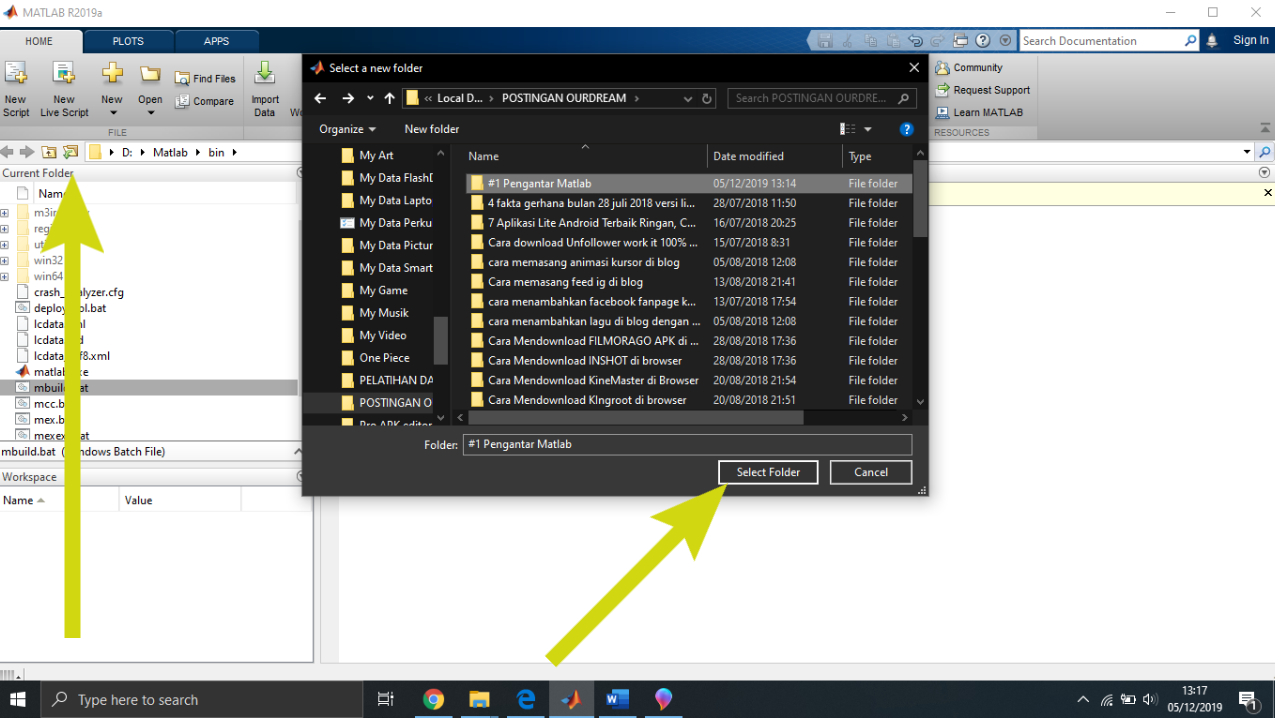
Task: Select My Musik in navigation pane
Action: [384, 313]
